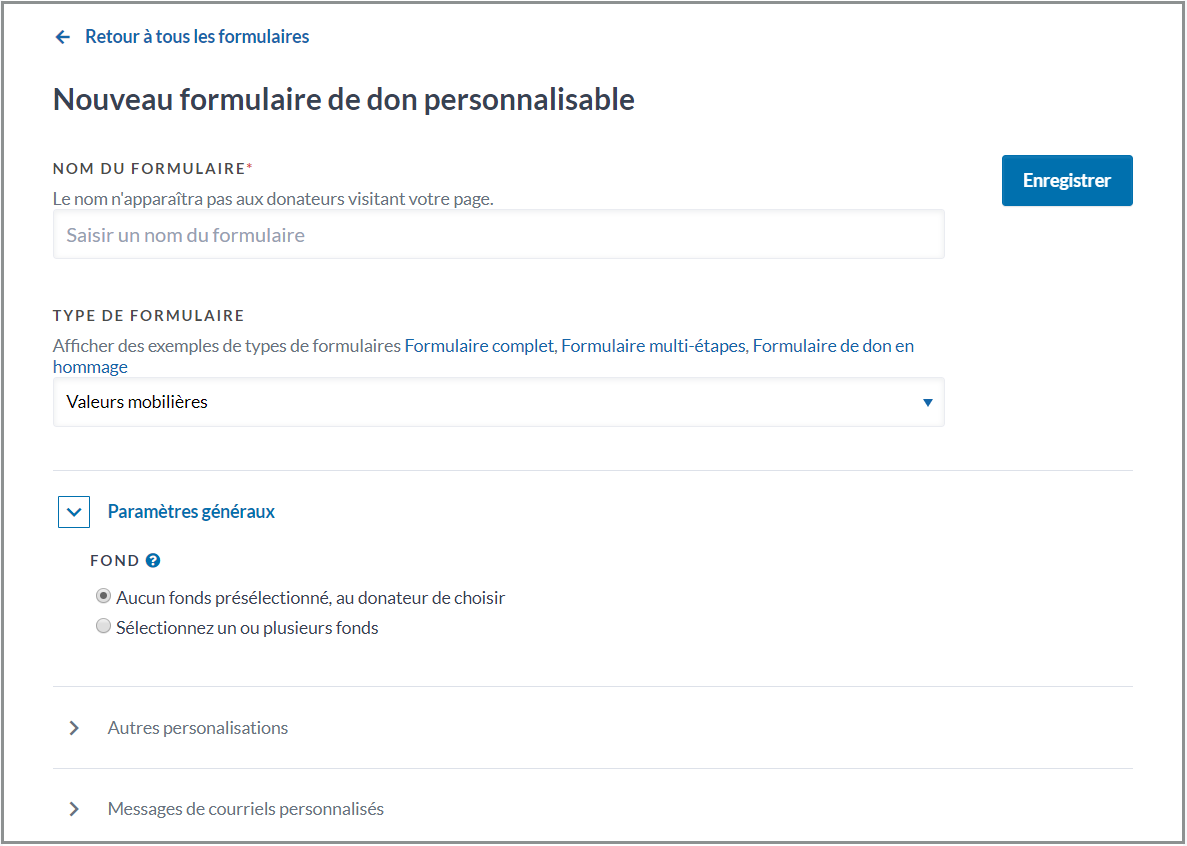This screenshot has height=846, width=1187.
Task: Click the Enregistrer button
Action: (1066, 181)
